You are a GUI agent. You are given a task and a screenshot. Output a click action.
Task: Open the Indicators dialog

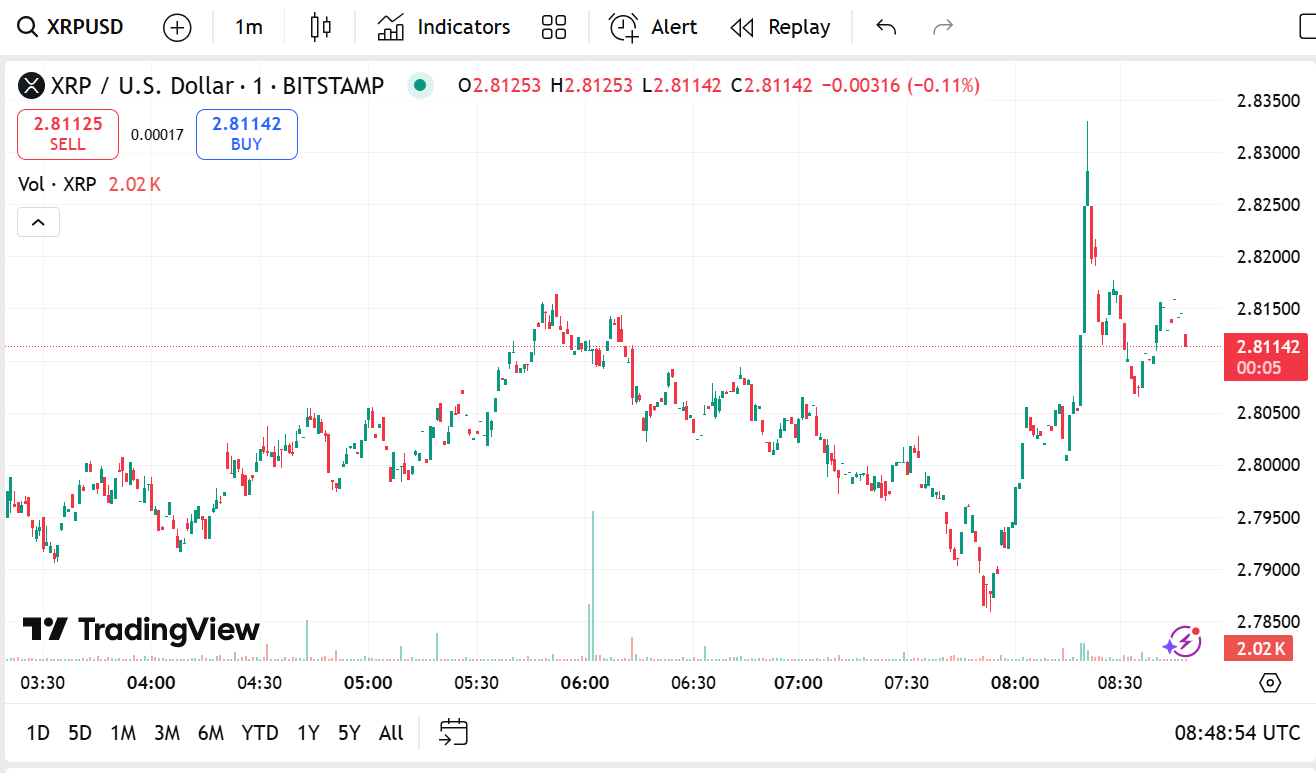point(444,27)
